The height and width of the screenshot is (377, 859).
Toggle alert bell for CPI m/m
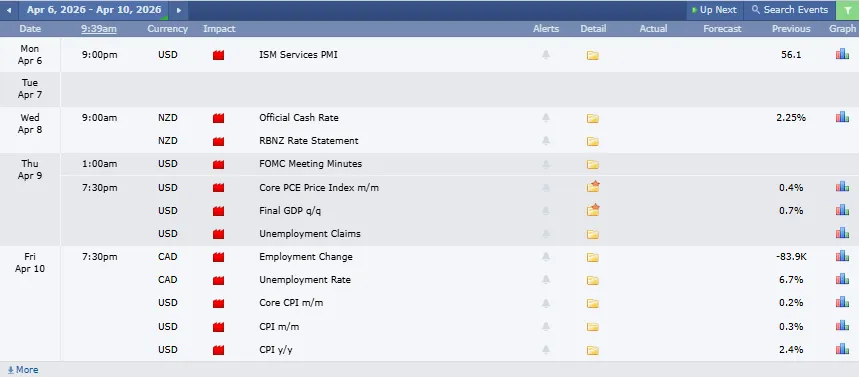click(x=546, y=327)
